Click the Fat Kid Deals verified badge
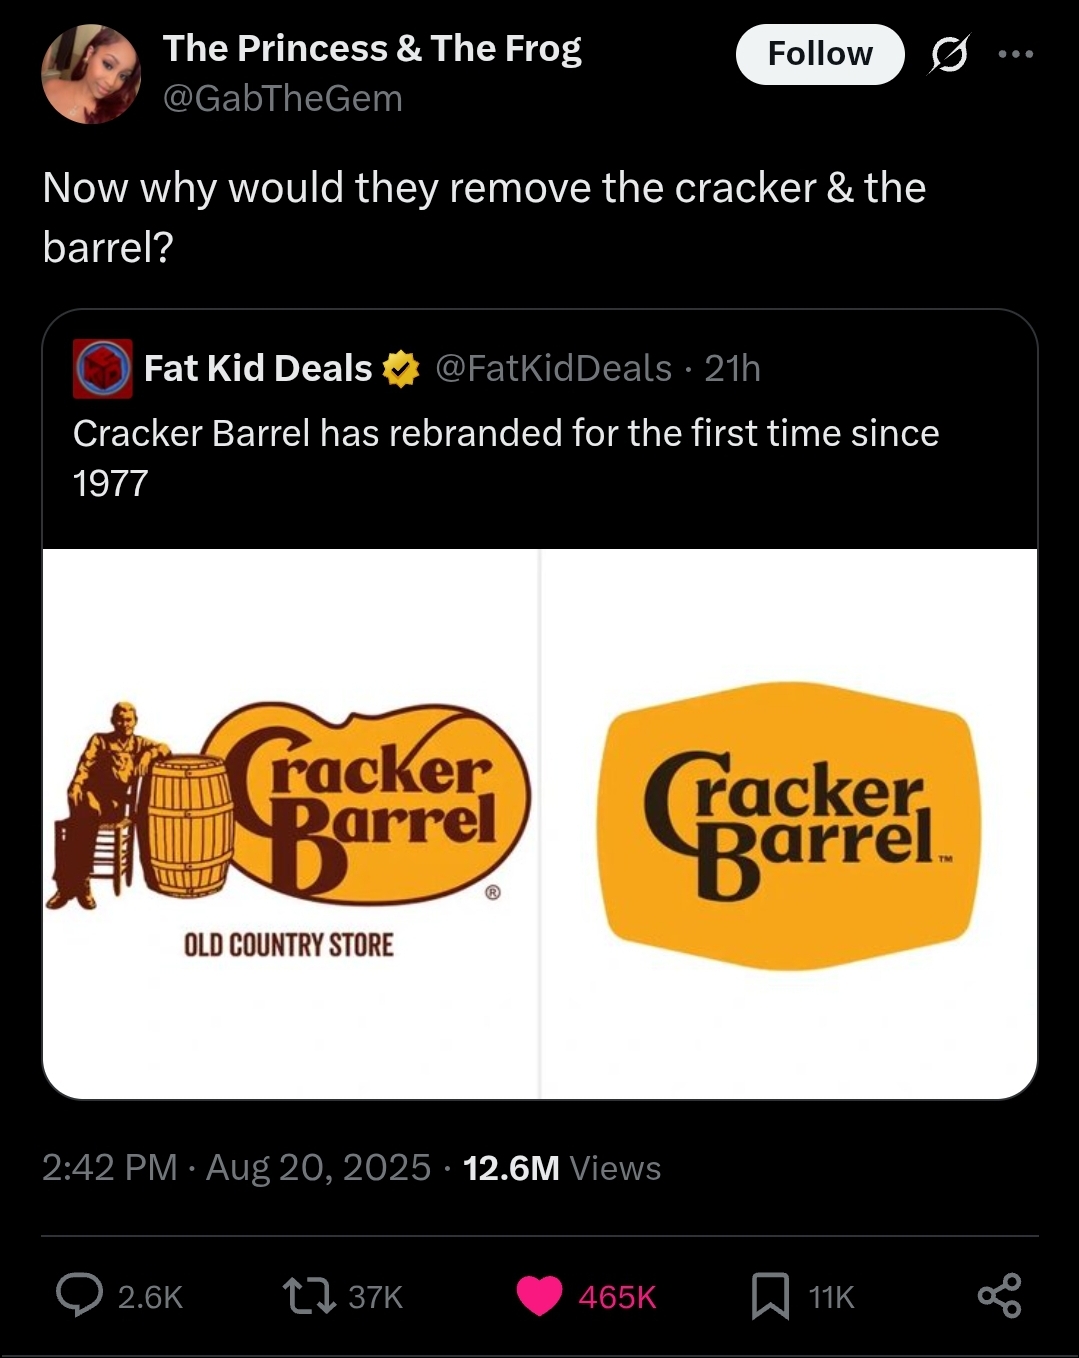 401,369
